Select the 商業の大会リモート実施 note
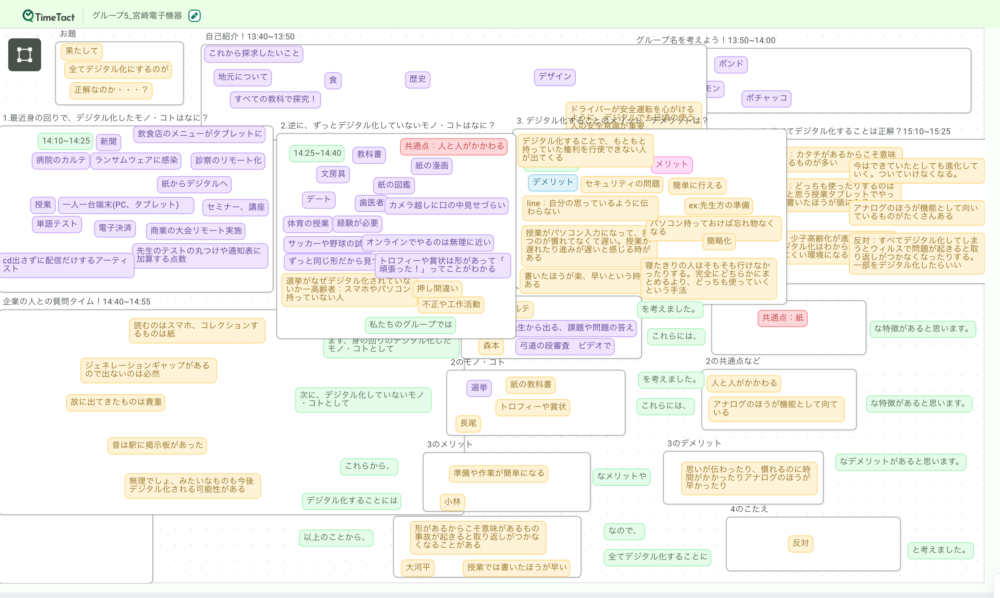Viewport: 1000px width, 598px height. point(196,231)
